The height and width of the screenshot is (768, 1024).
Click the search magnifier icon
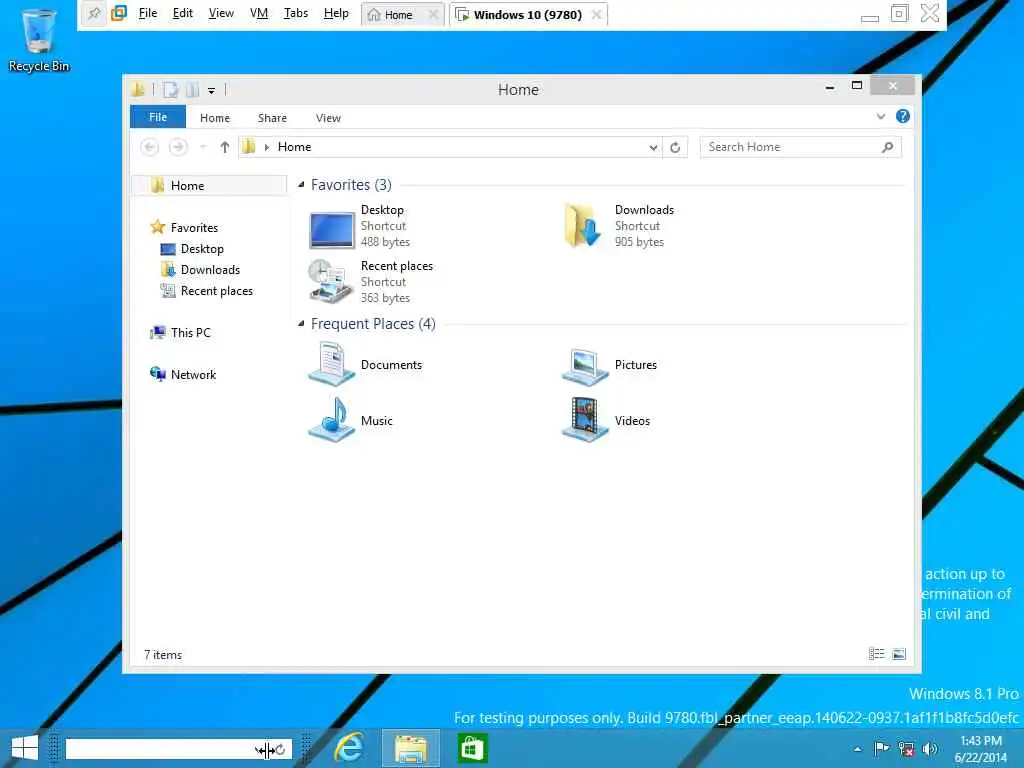click(x=887, y=147)
